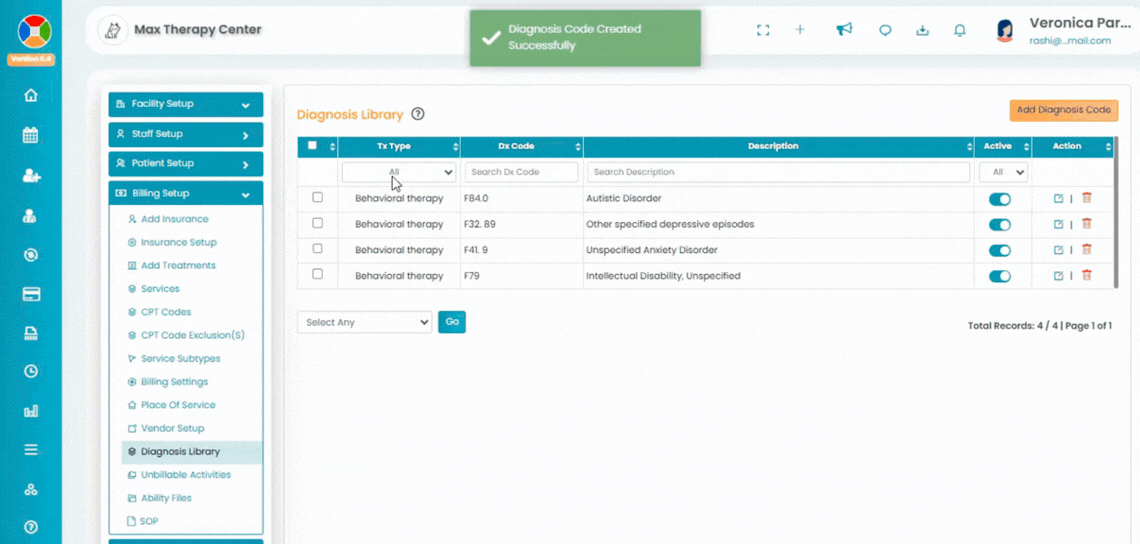Open CPT Code Exclusion(S) menu item
Viewport: 1140px width, 544px height.
(x=193, y=335)
